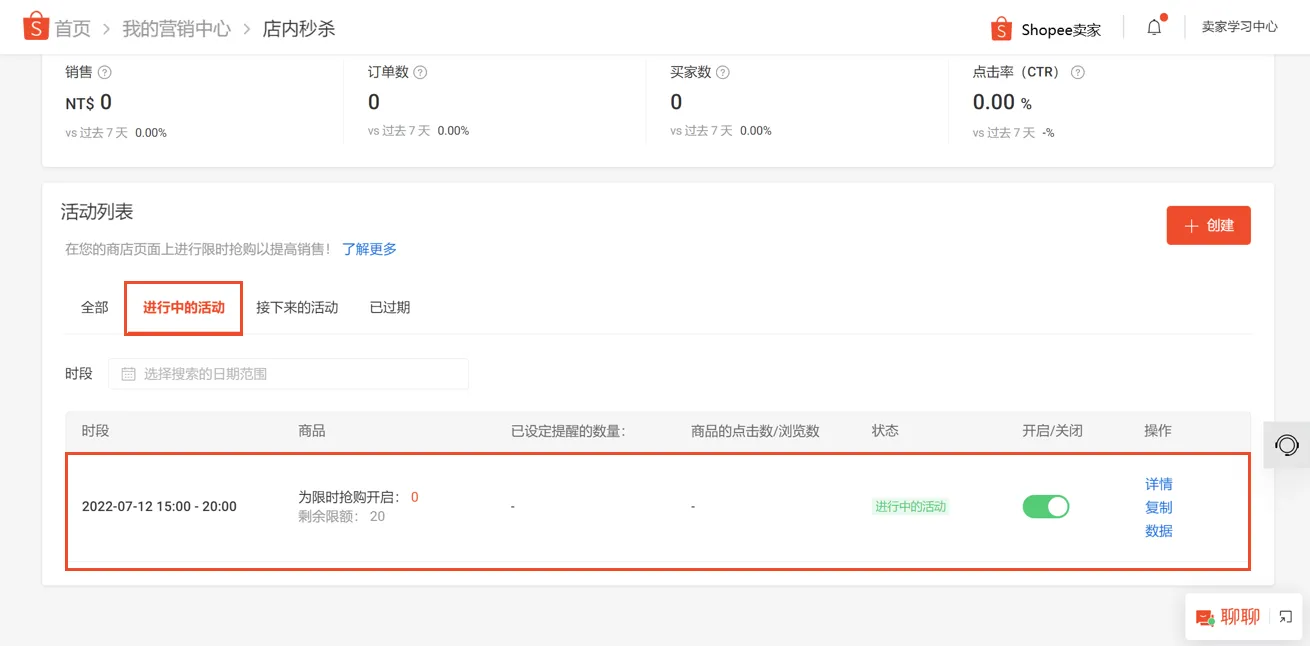
Task: Click the 创建 button
Action: pos(1208,225)
